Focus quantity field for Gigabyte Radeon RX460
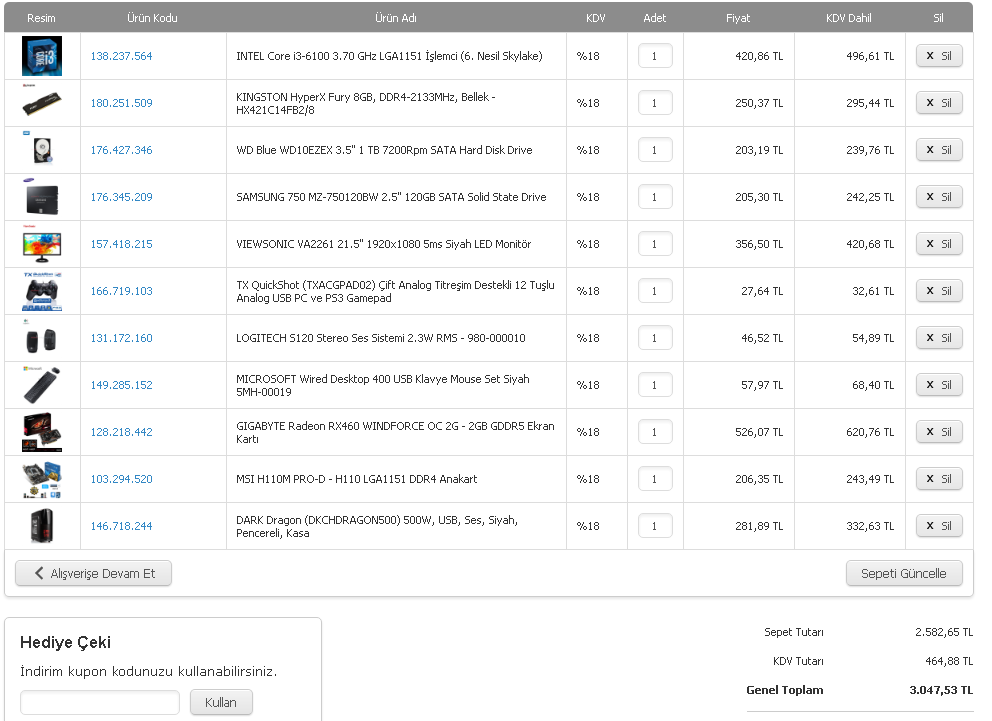This screenshot has width=992, height=721. pyautogui.click(x=655, y=432)
